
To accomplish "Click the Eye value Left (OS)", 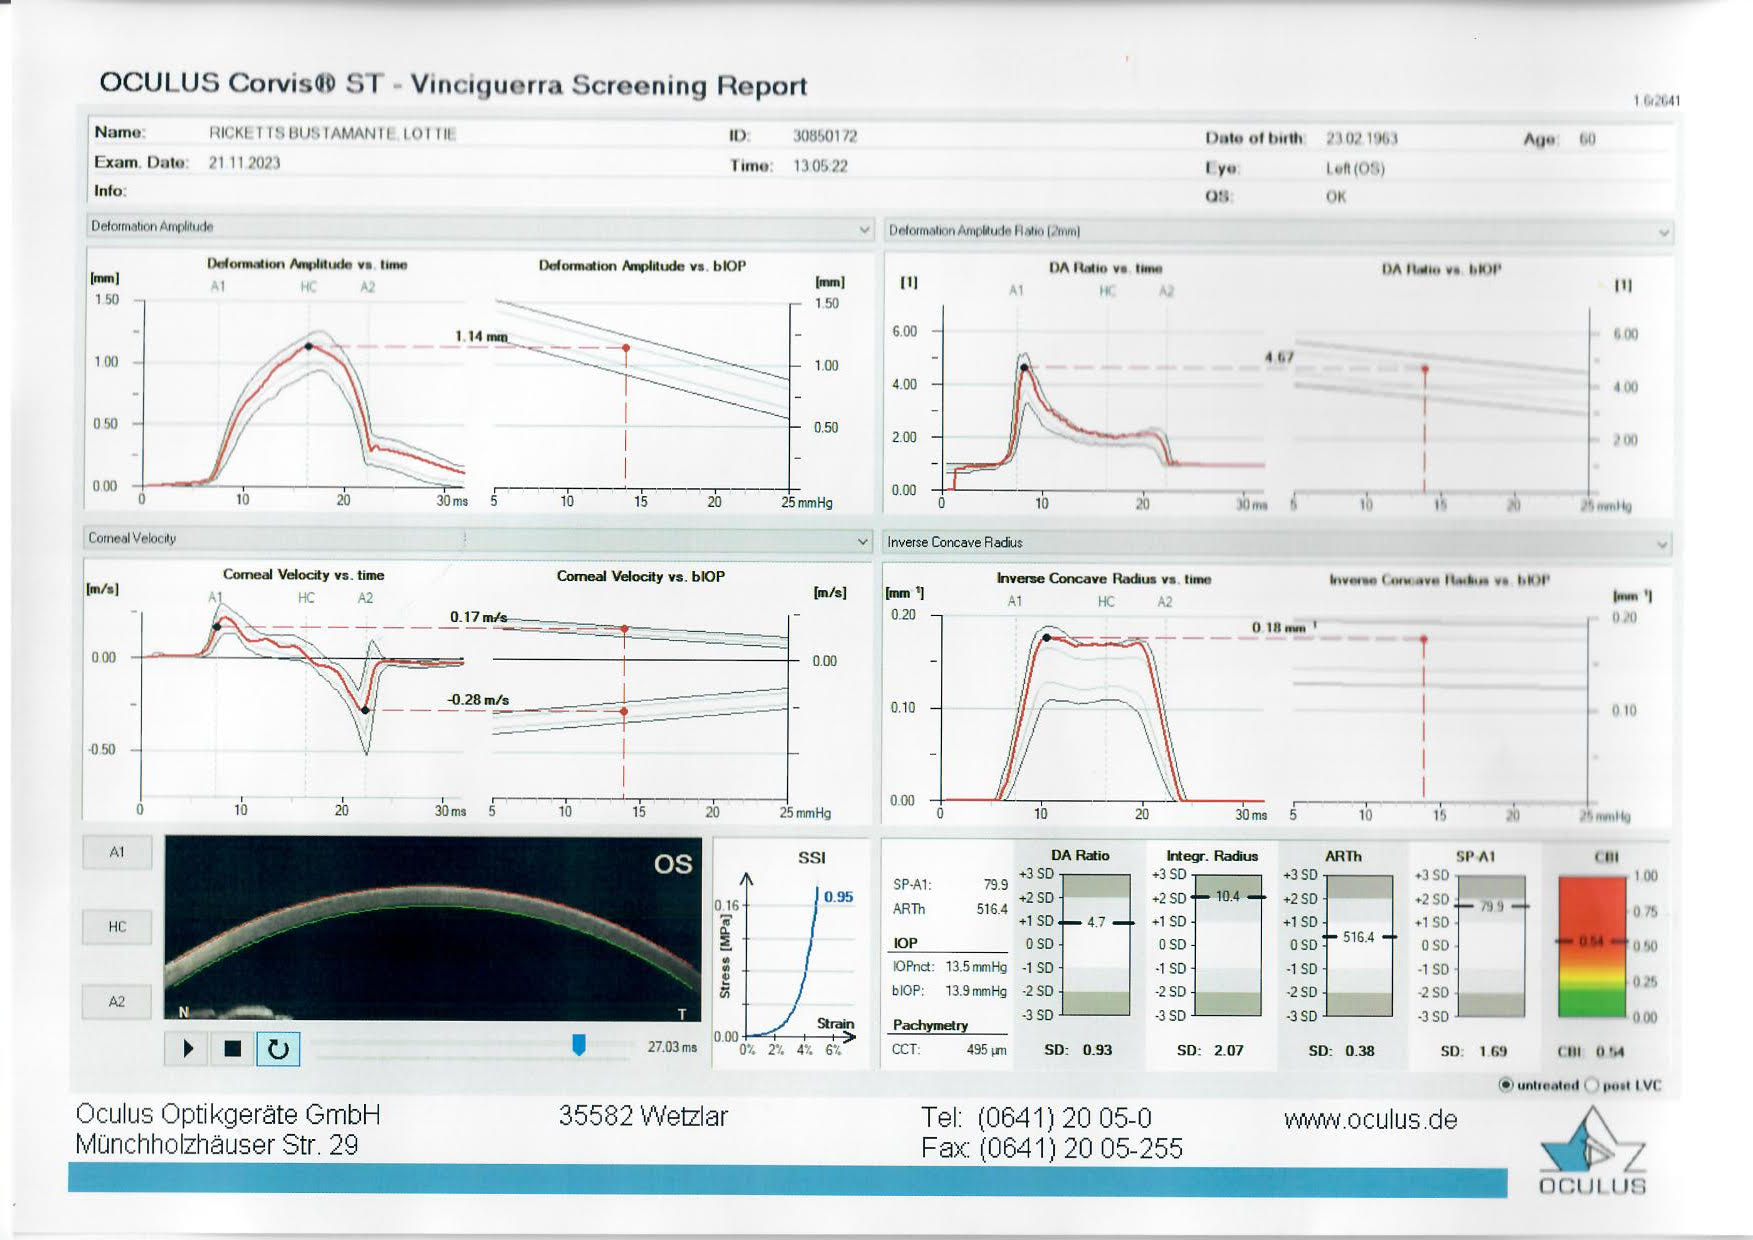I will coord(1355,168).
